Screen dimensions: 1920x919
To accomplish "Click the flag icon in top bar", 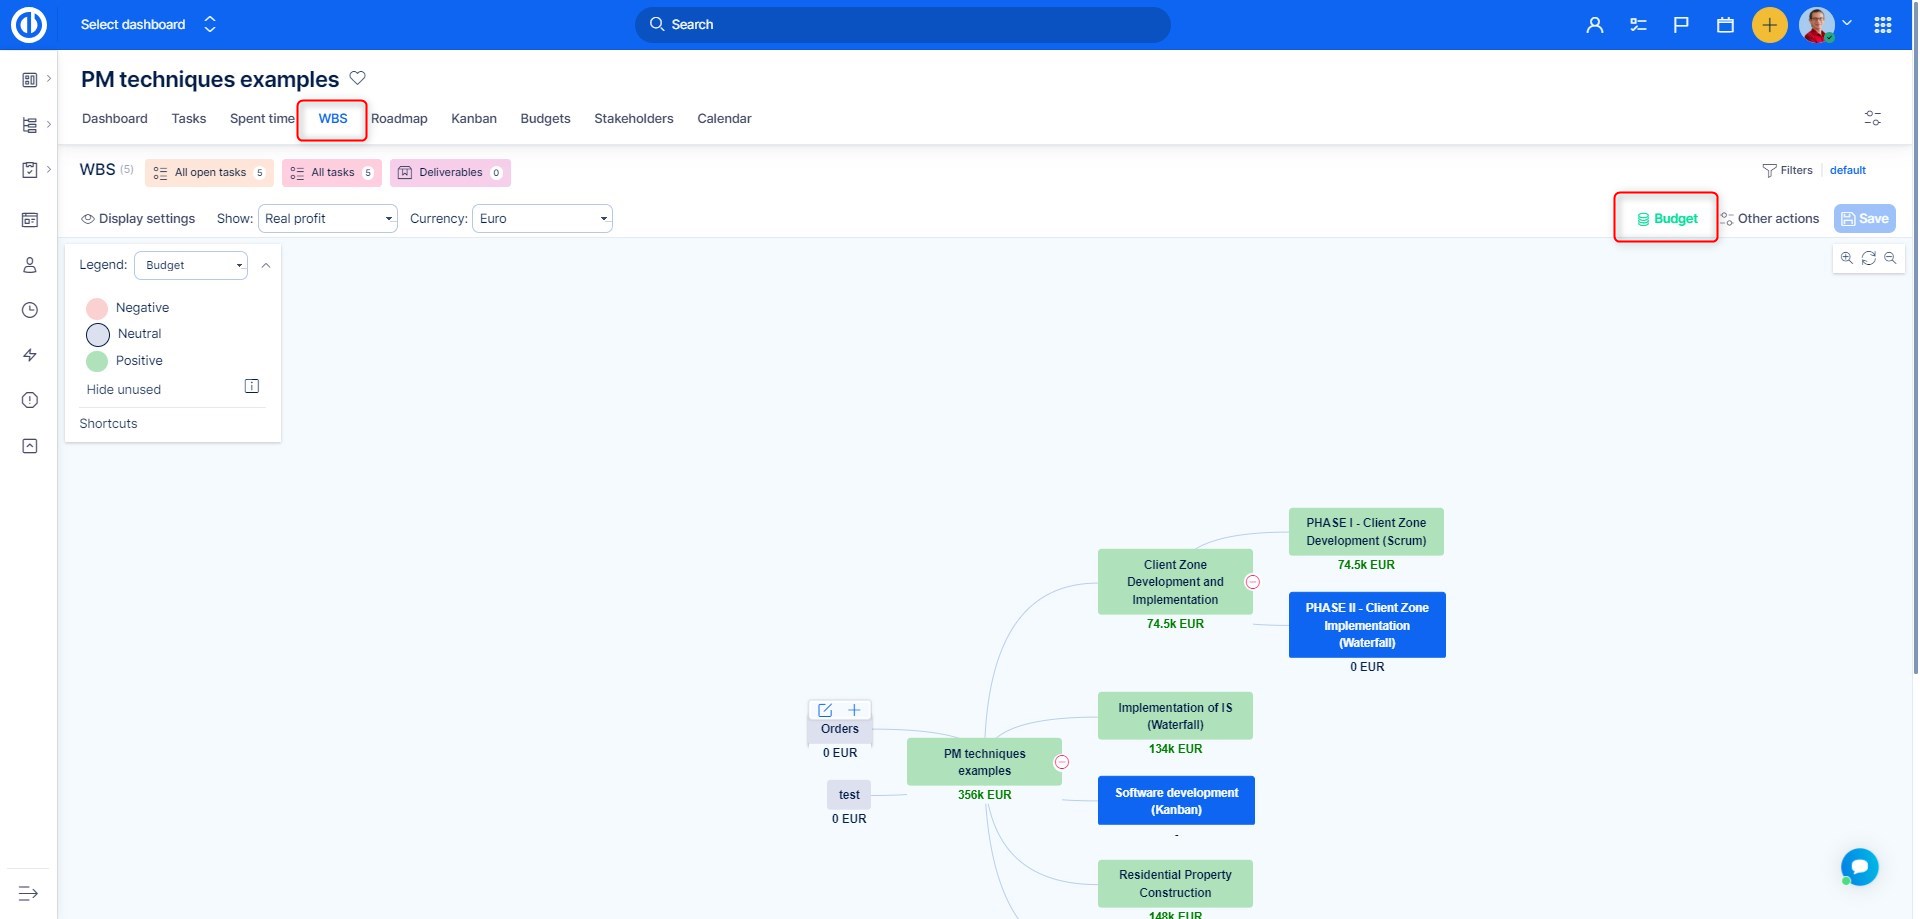I will point(1681,25).
